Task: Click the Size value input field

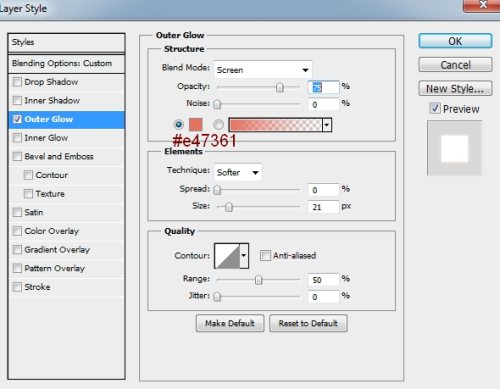Action: coord(323,207)
